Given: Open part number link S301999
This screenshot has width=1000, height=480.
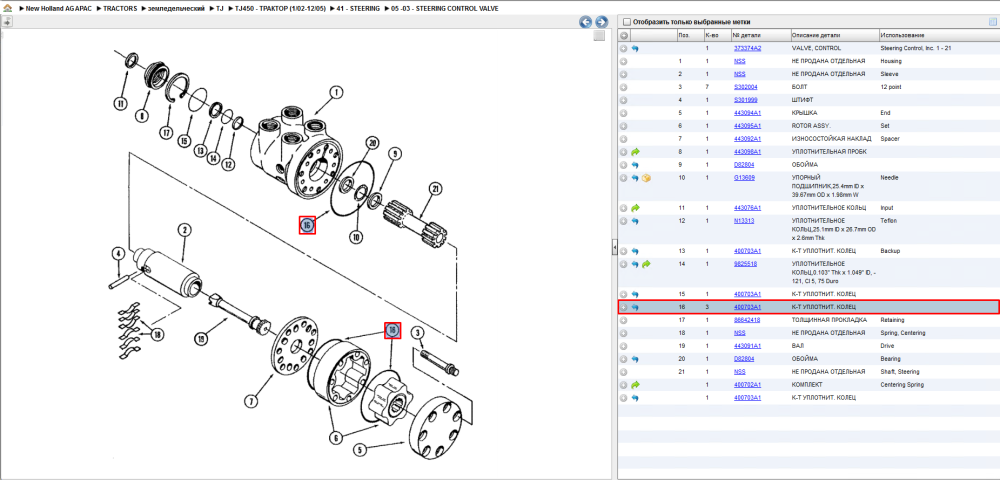Looking at the screenshot, I should point(746,100).
